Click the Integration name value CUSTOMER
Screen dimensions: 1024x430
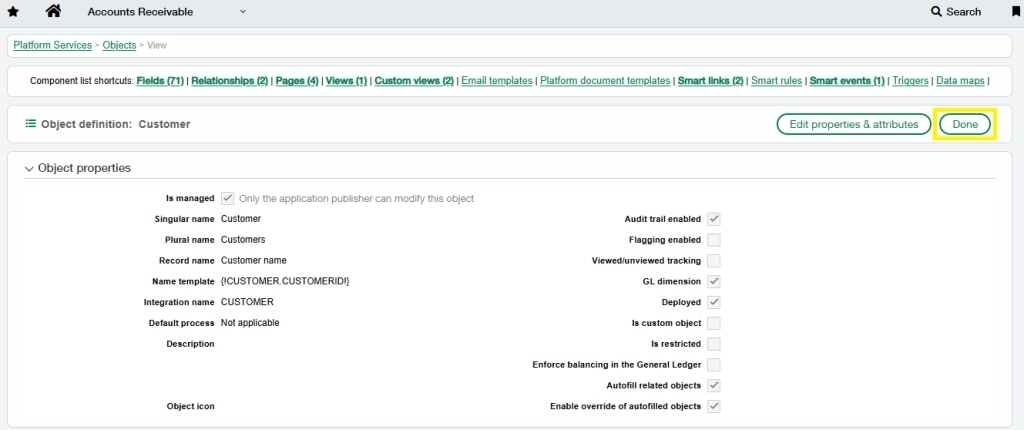pyautogui.click(x=248, y=302)
